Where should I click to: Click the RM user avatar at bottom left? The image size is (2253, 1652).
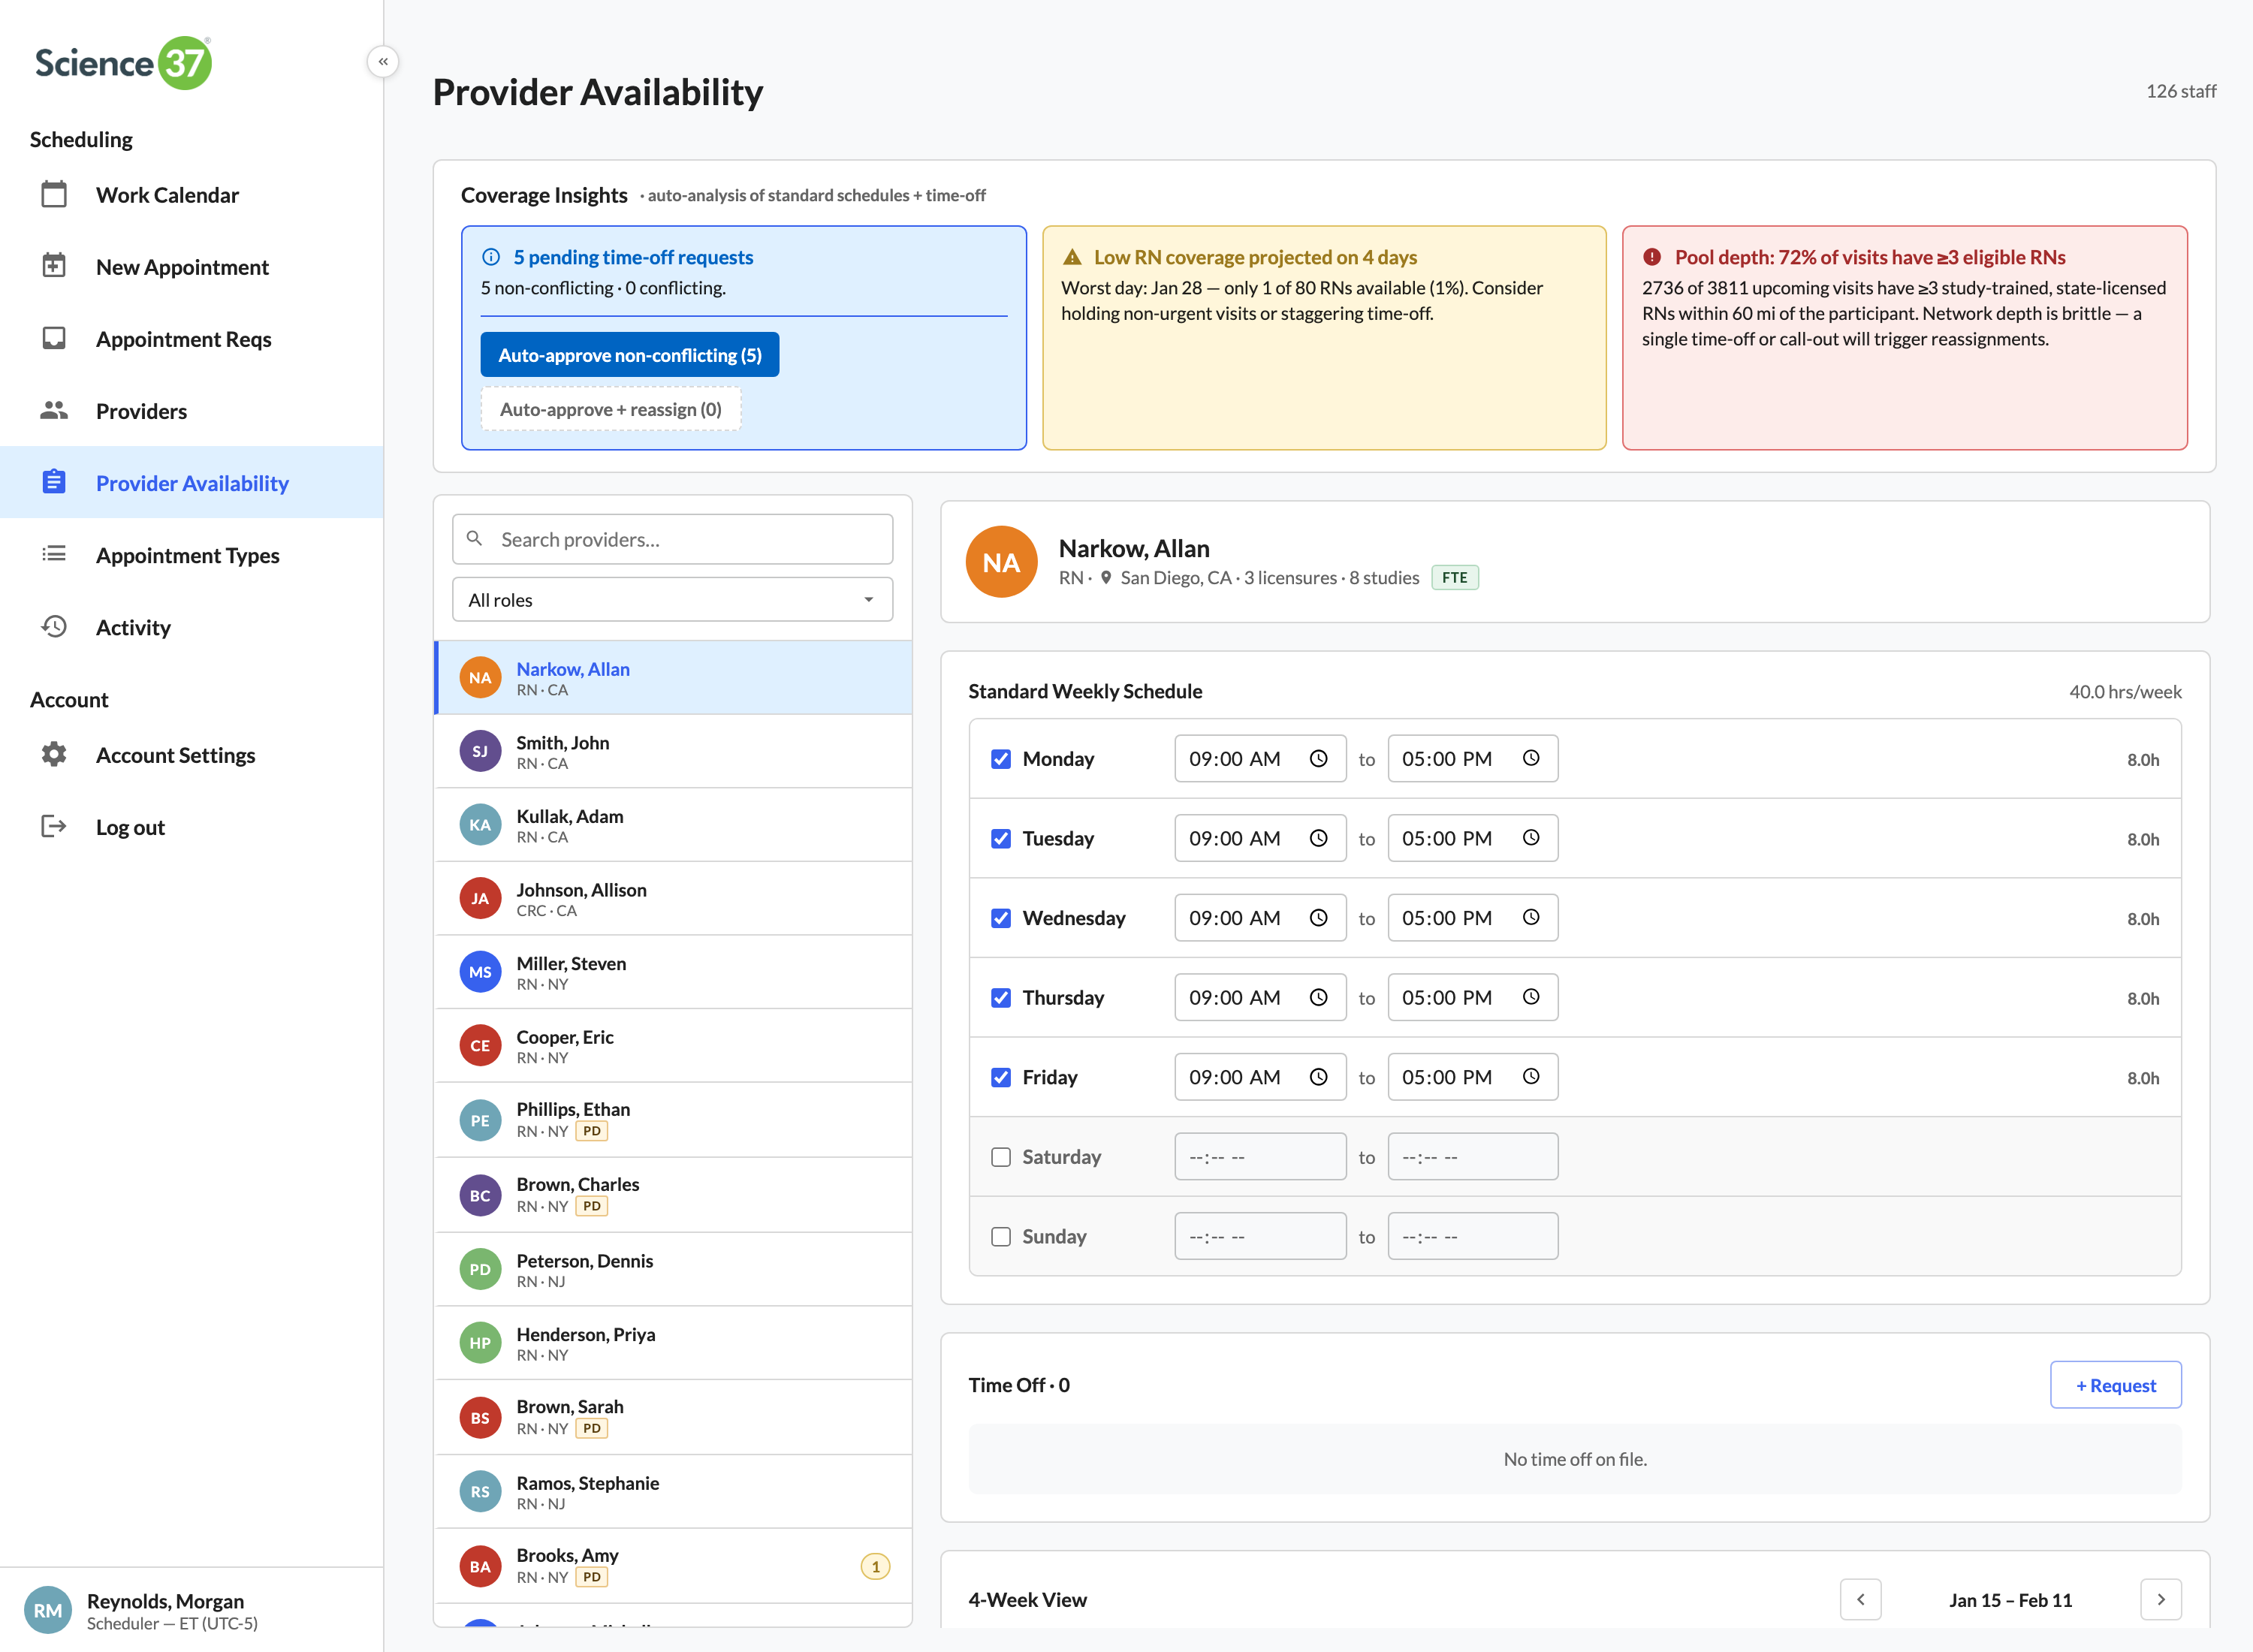48,1610
